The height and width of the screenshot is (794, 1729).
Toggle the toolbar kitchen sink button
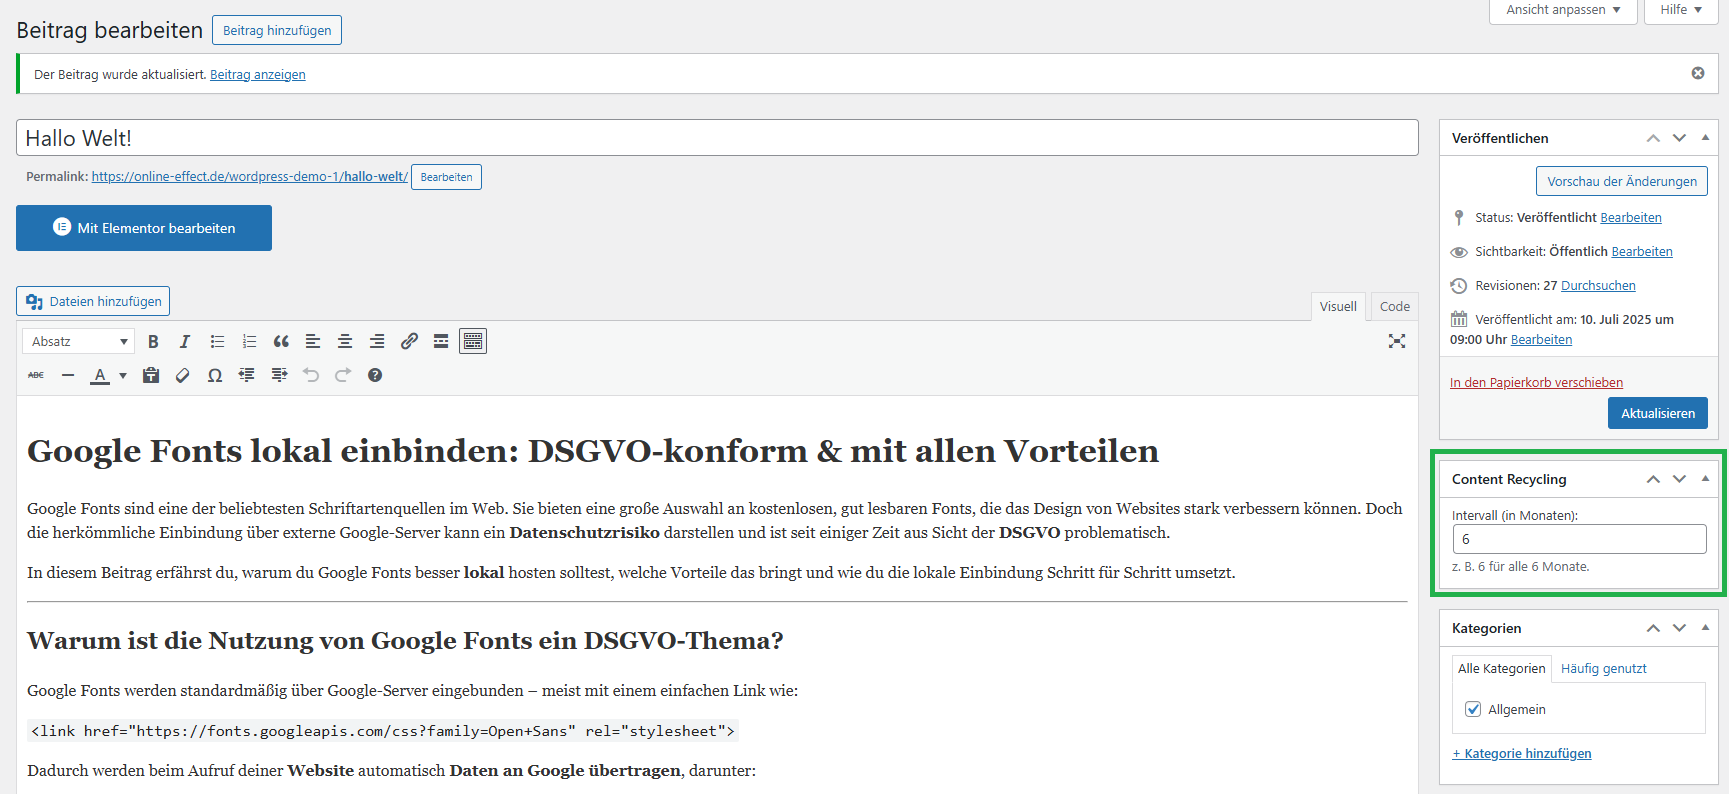click(x=473, y=341)
